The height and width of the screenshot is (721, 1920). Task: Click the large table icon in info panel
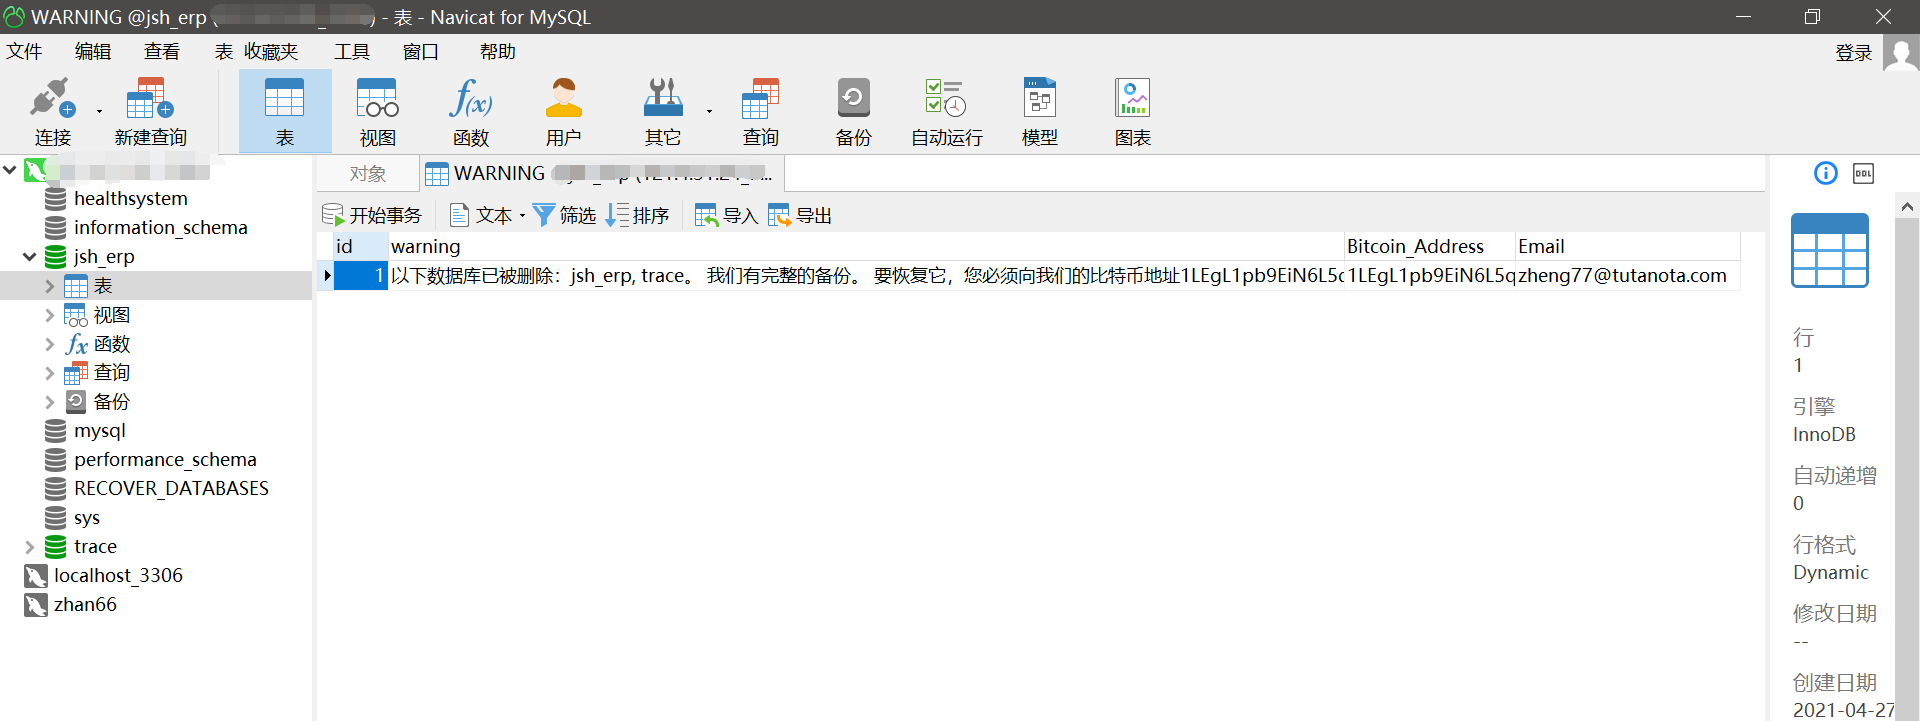1830,251
